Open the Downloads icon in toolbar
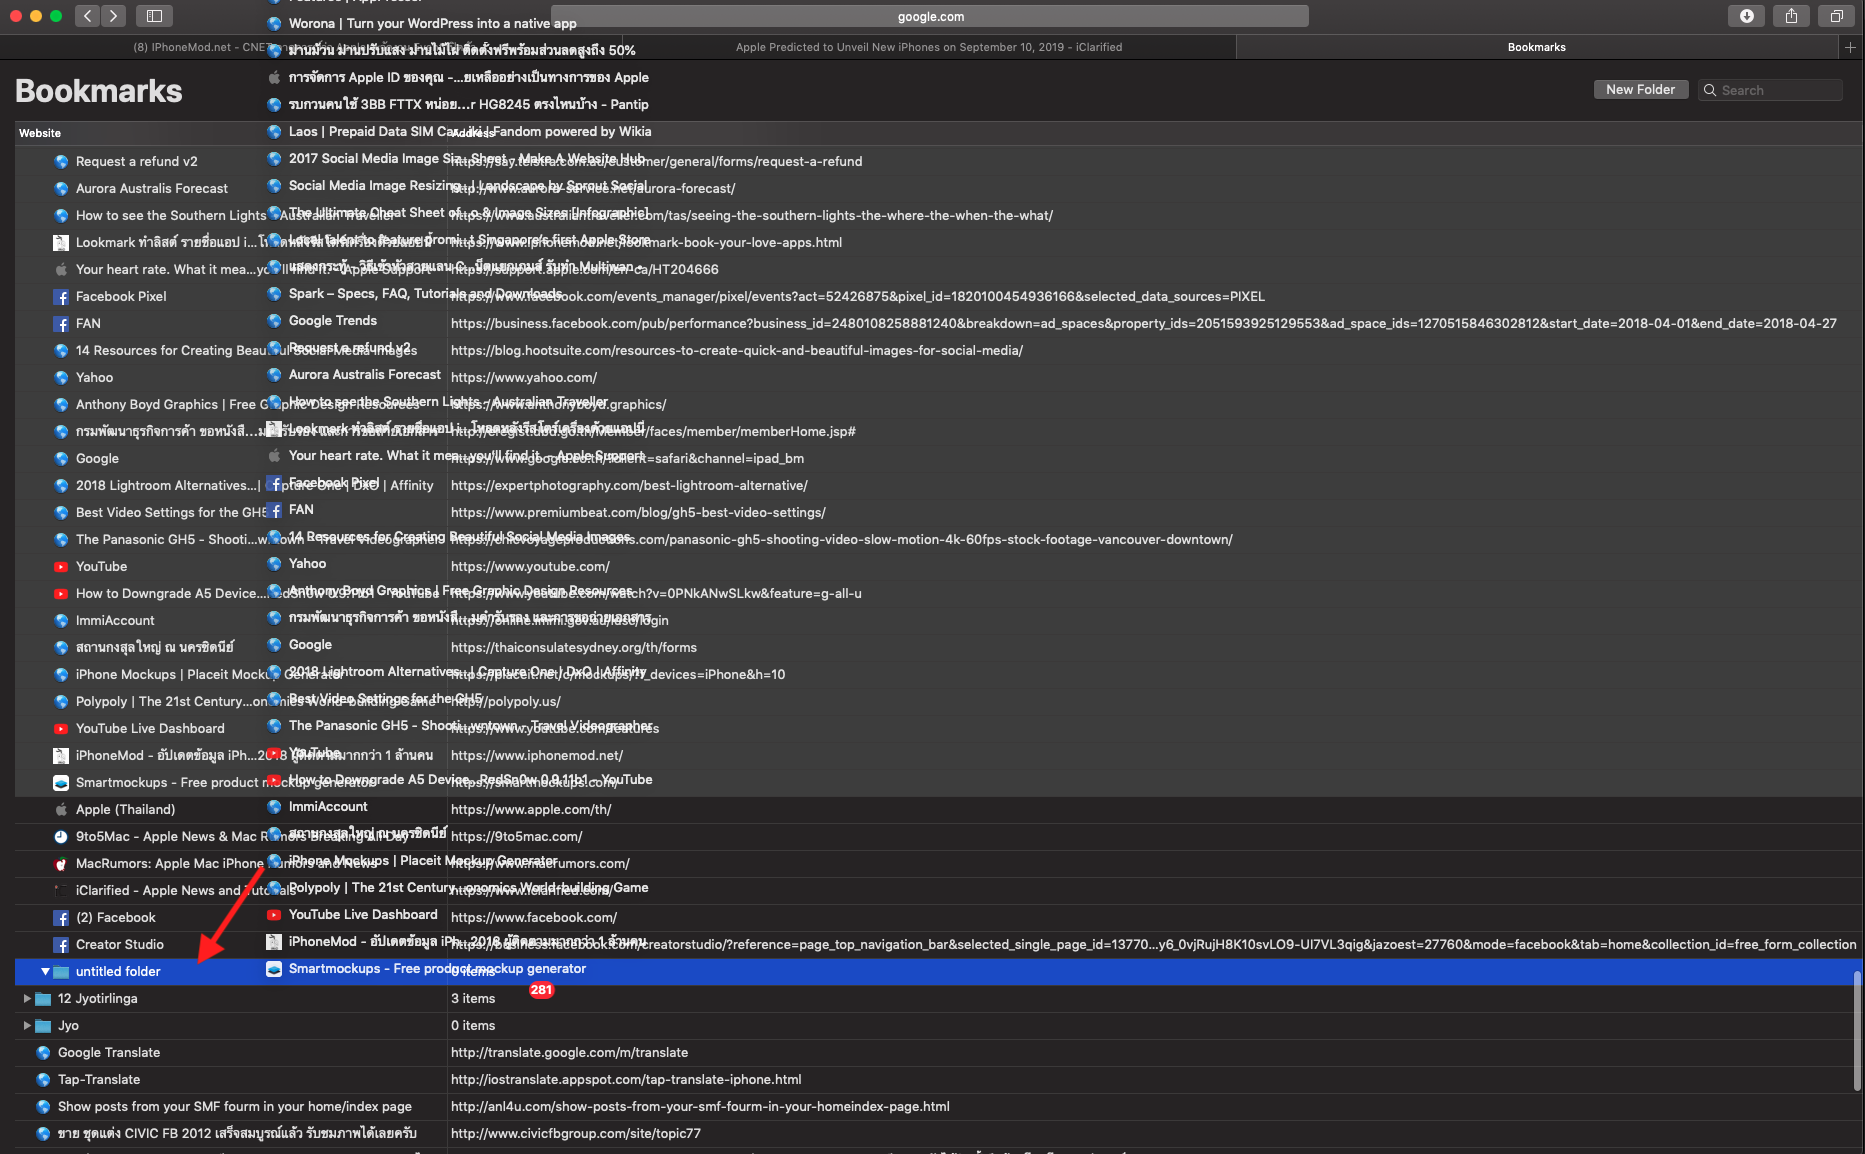The image size is (1865, 1154). 1746,16
